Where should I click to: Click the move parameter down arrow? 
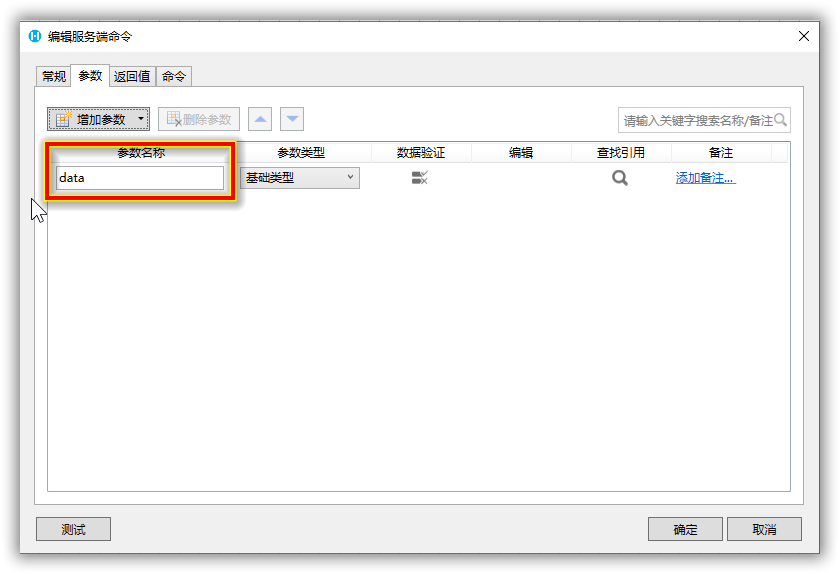[x=292, y=119]
